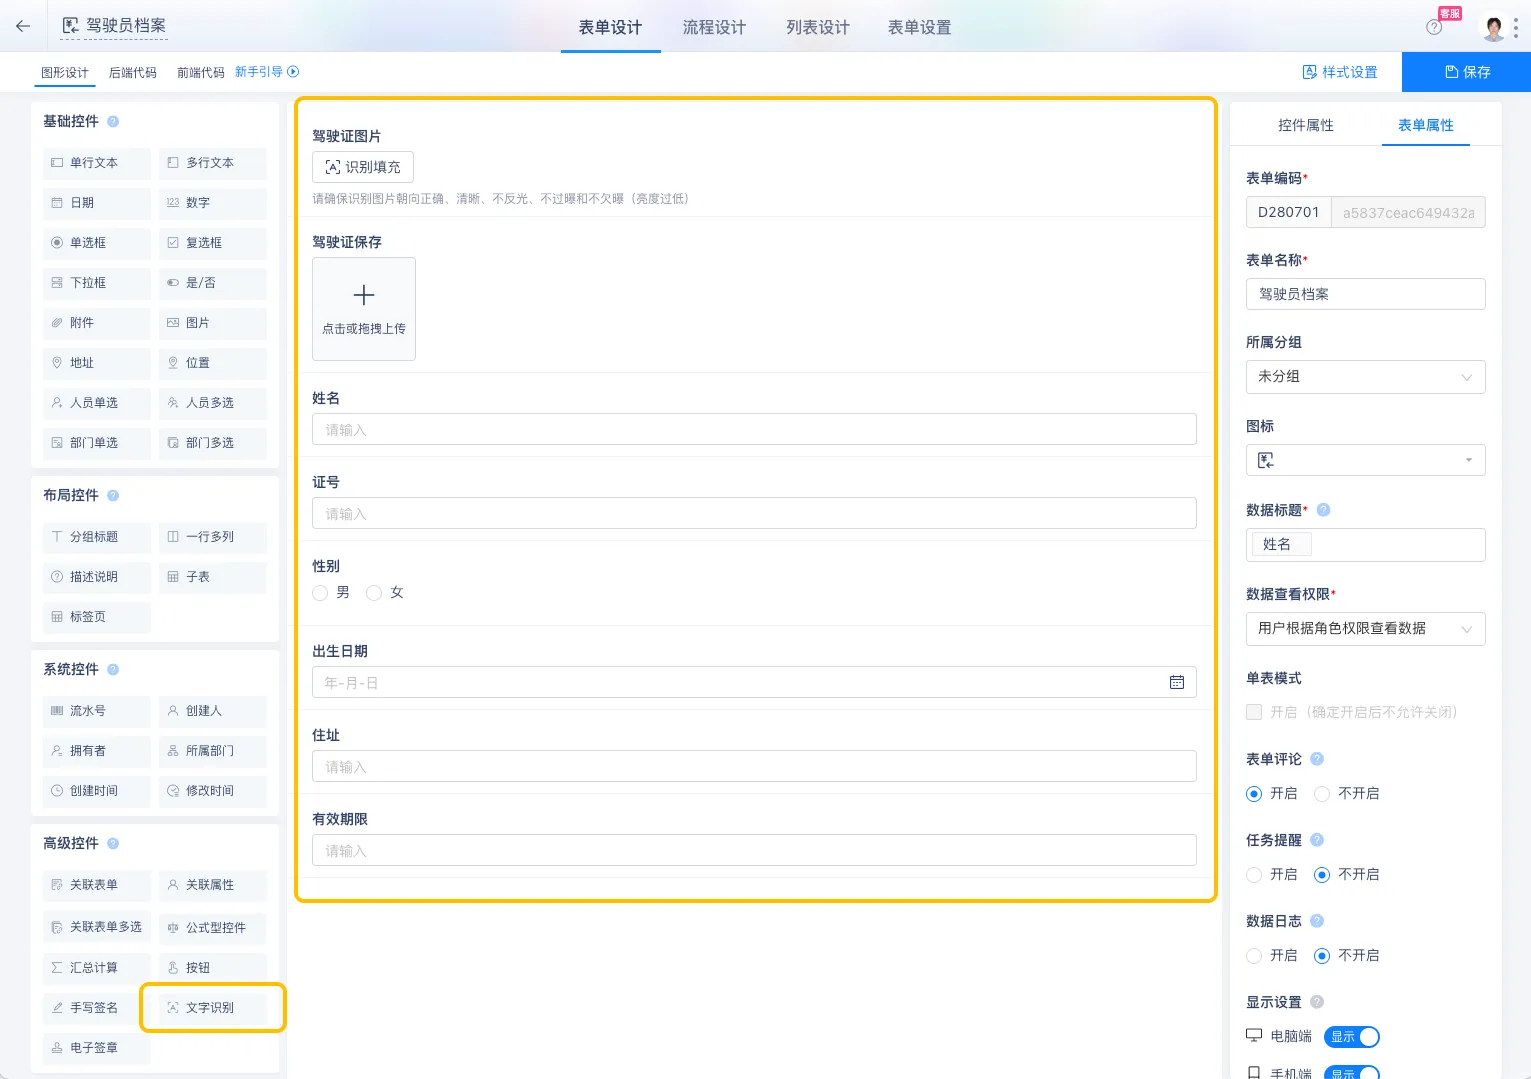Click the 点击或拖拽上传 upload box
This screenshot has width=1531, height=1079.
[x=364, y=309]
